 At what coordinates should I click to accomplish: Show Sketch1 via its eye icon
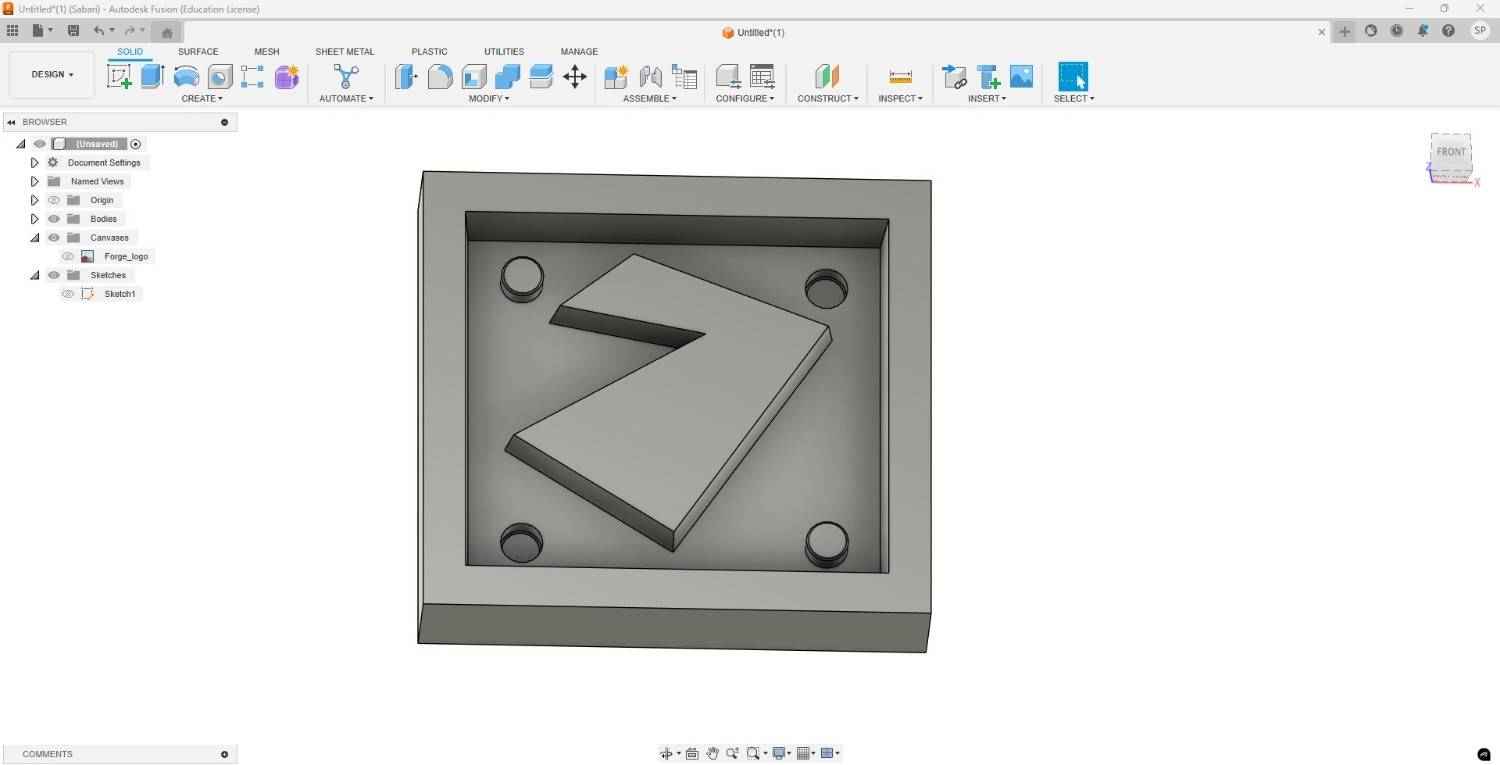(x=68, y=294)
